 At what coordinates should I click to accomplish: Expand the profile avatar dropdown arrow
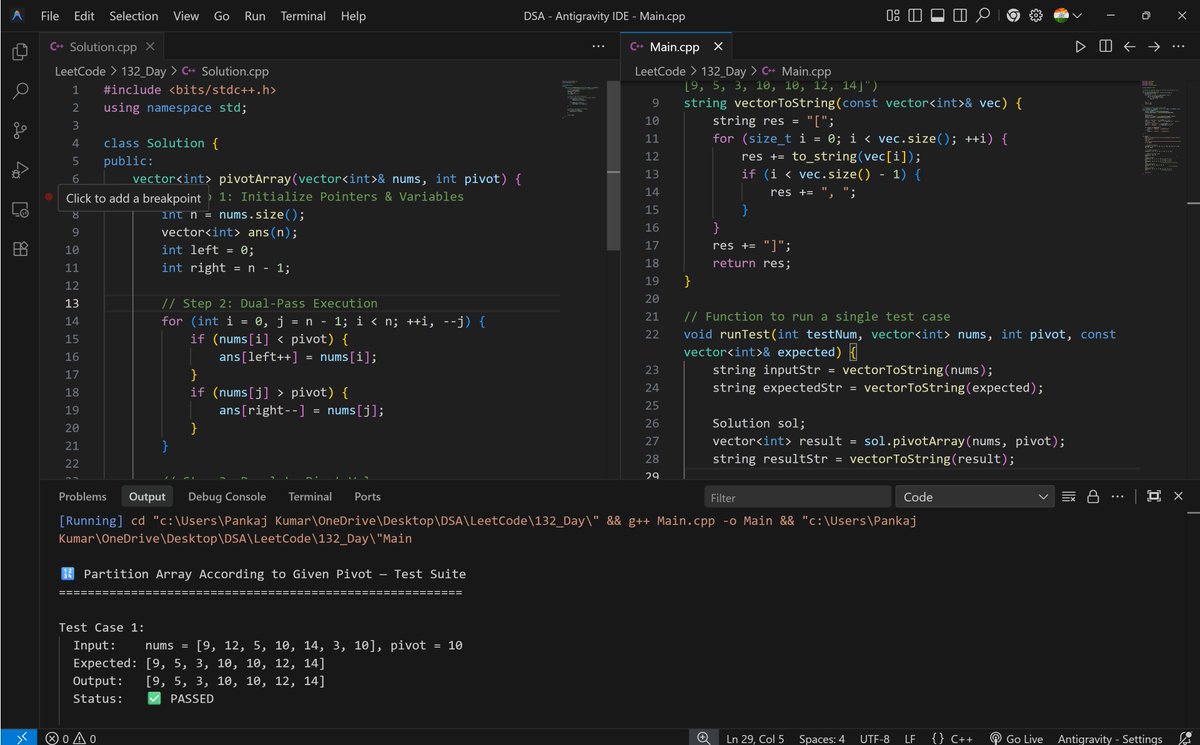tap(1078, 16)
